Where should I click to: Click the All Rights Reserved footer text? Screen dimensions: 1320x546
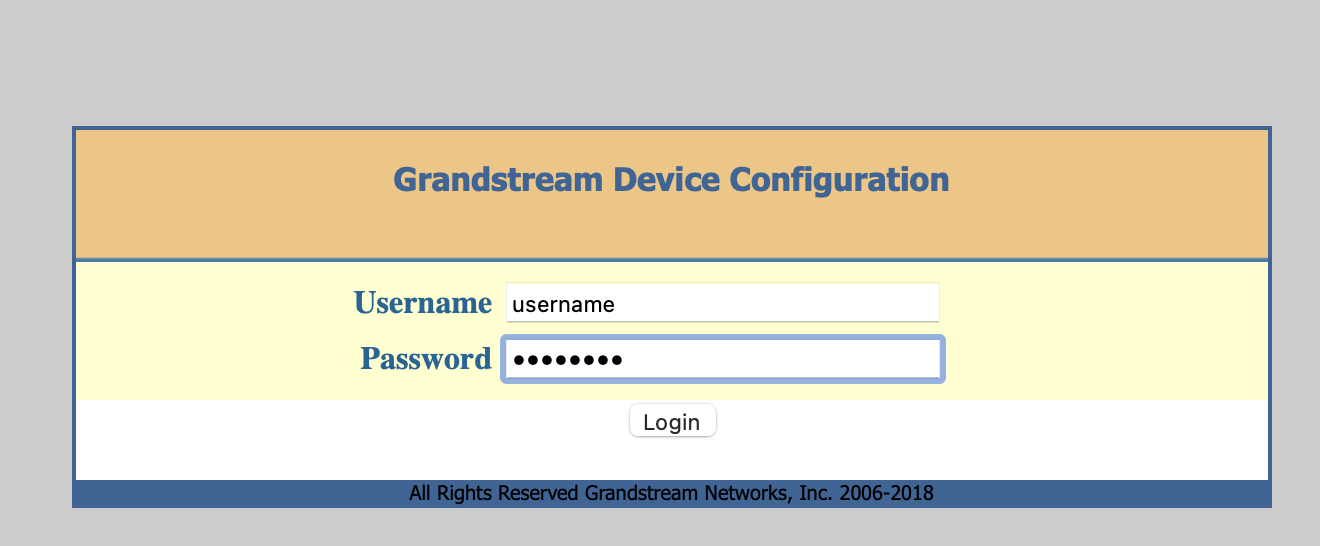click(495, 493)
